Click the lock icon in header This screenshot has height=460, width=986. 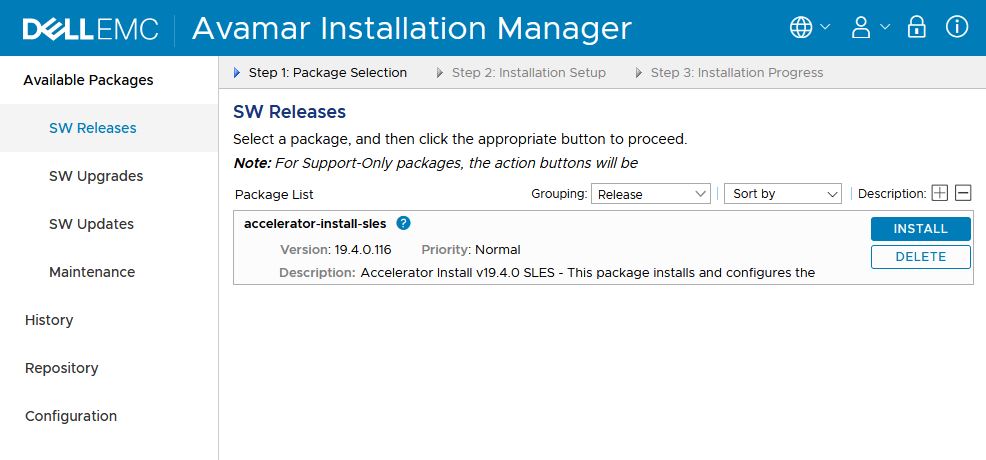[916, 28]
